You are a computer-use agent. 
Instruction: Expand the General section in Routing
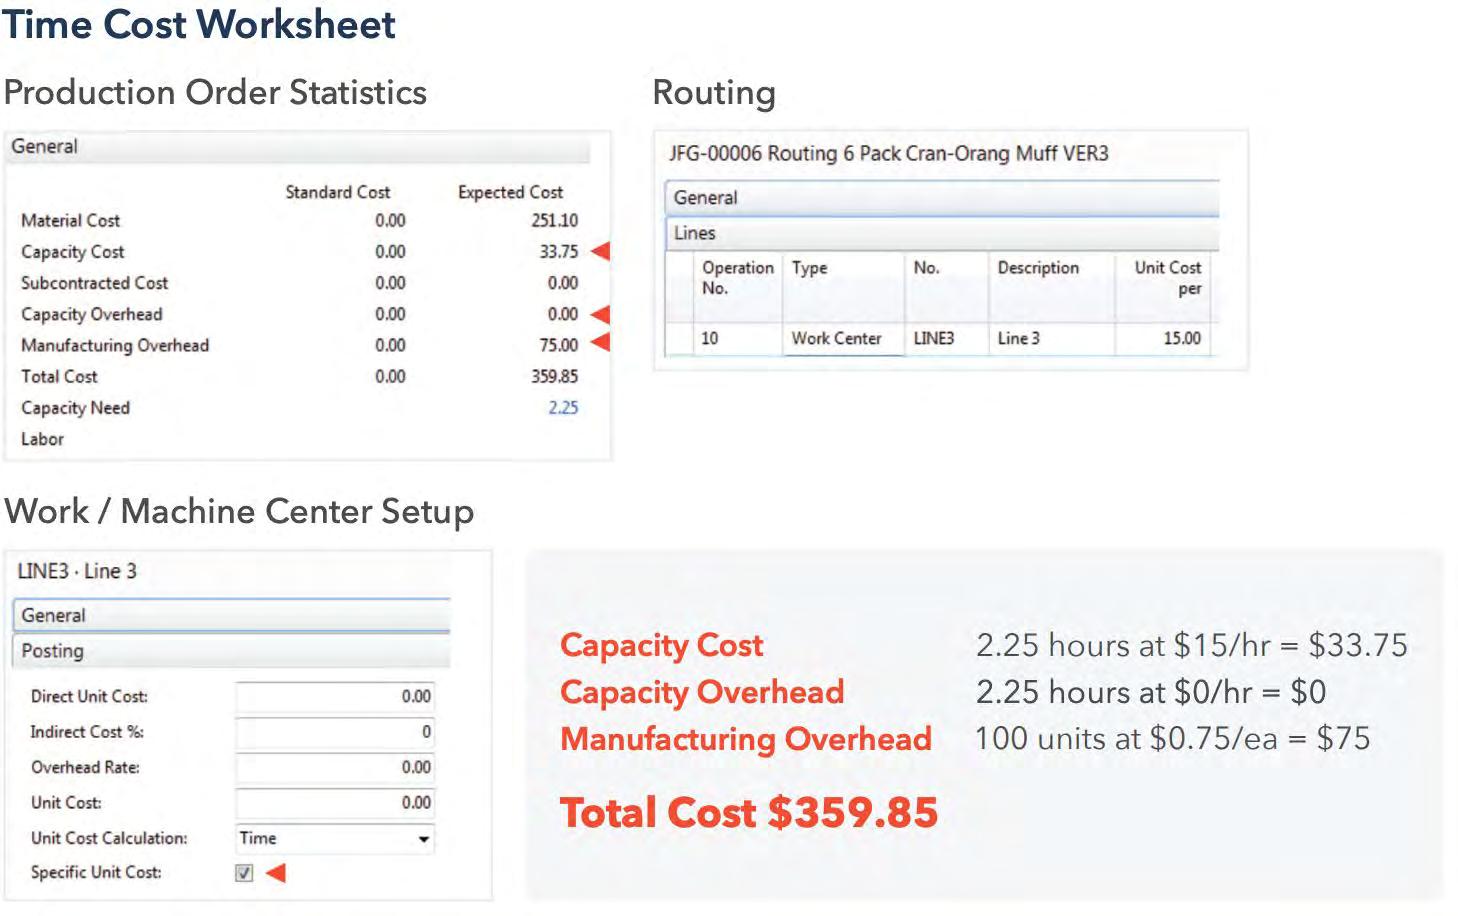(942, 198)
